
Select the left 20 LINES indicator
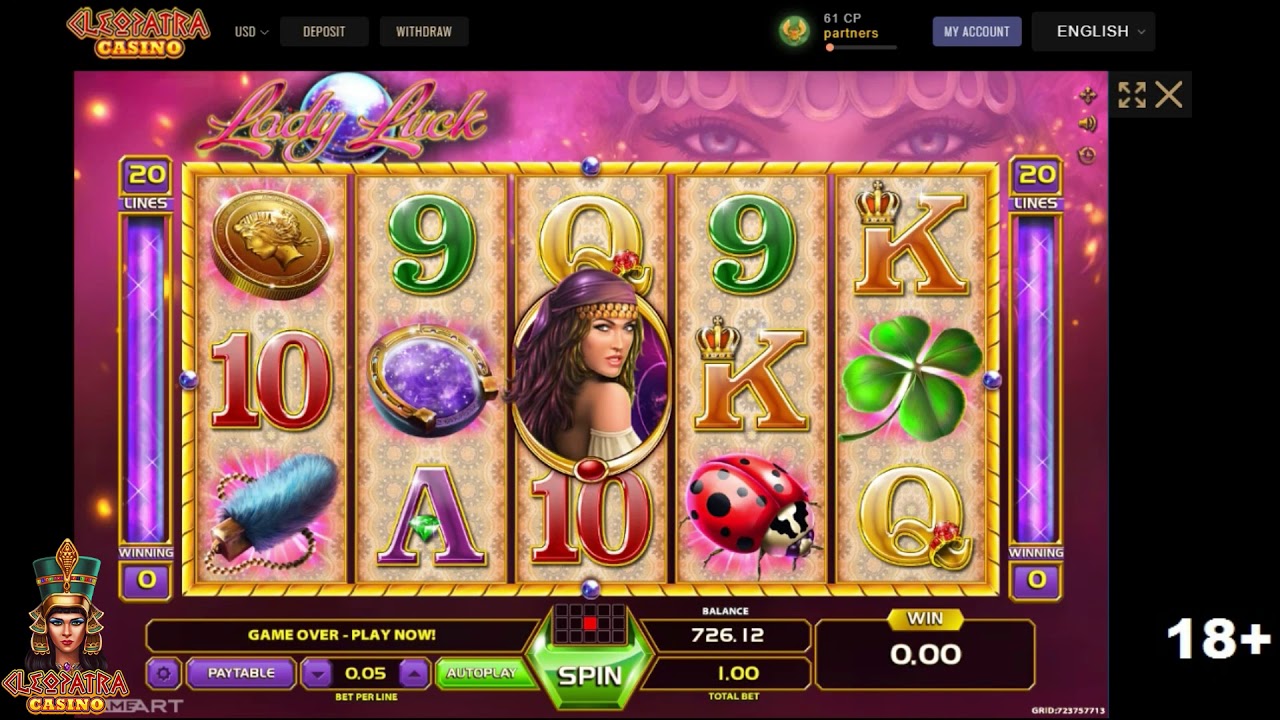click(146, 183)
